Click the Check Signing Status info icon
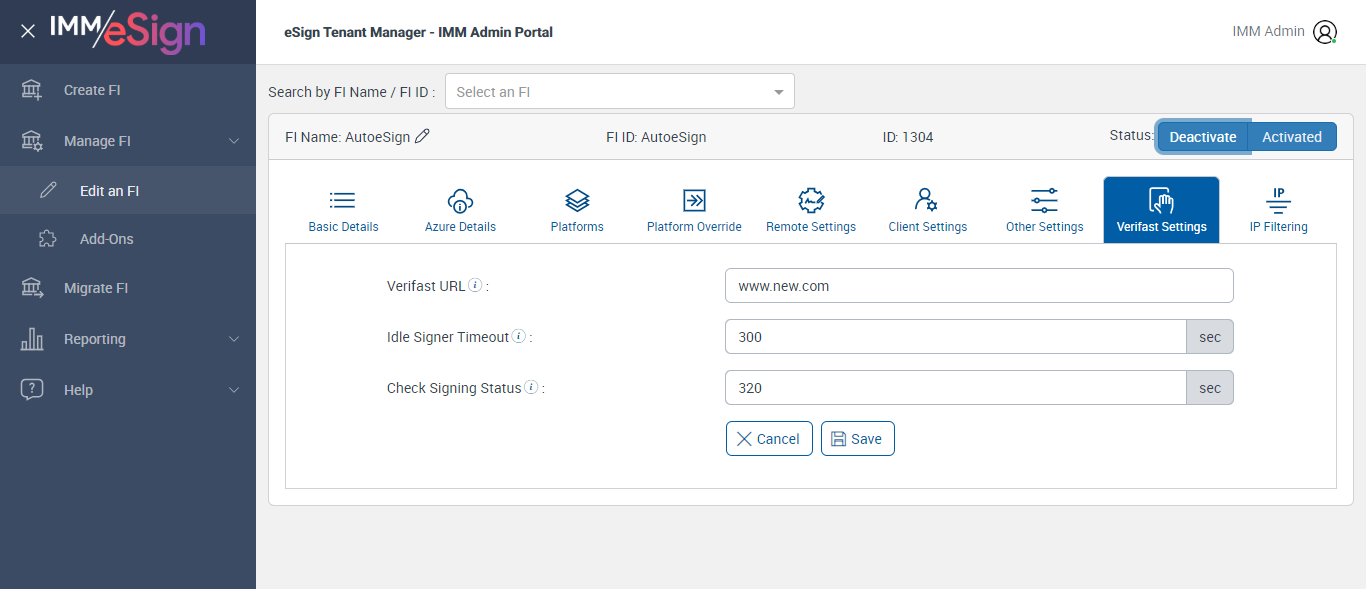Viewport: 1366px width, 589px height. tap(531, 387)
